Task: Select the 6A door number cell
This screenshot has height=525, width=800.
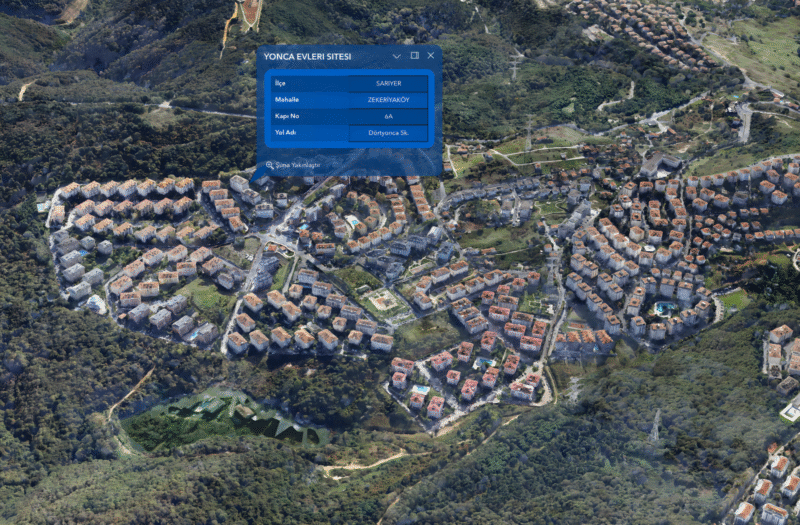Action: pyautogui.click(x=387, y=116)
